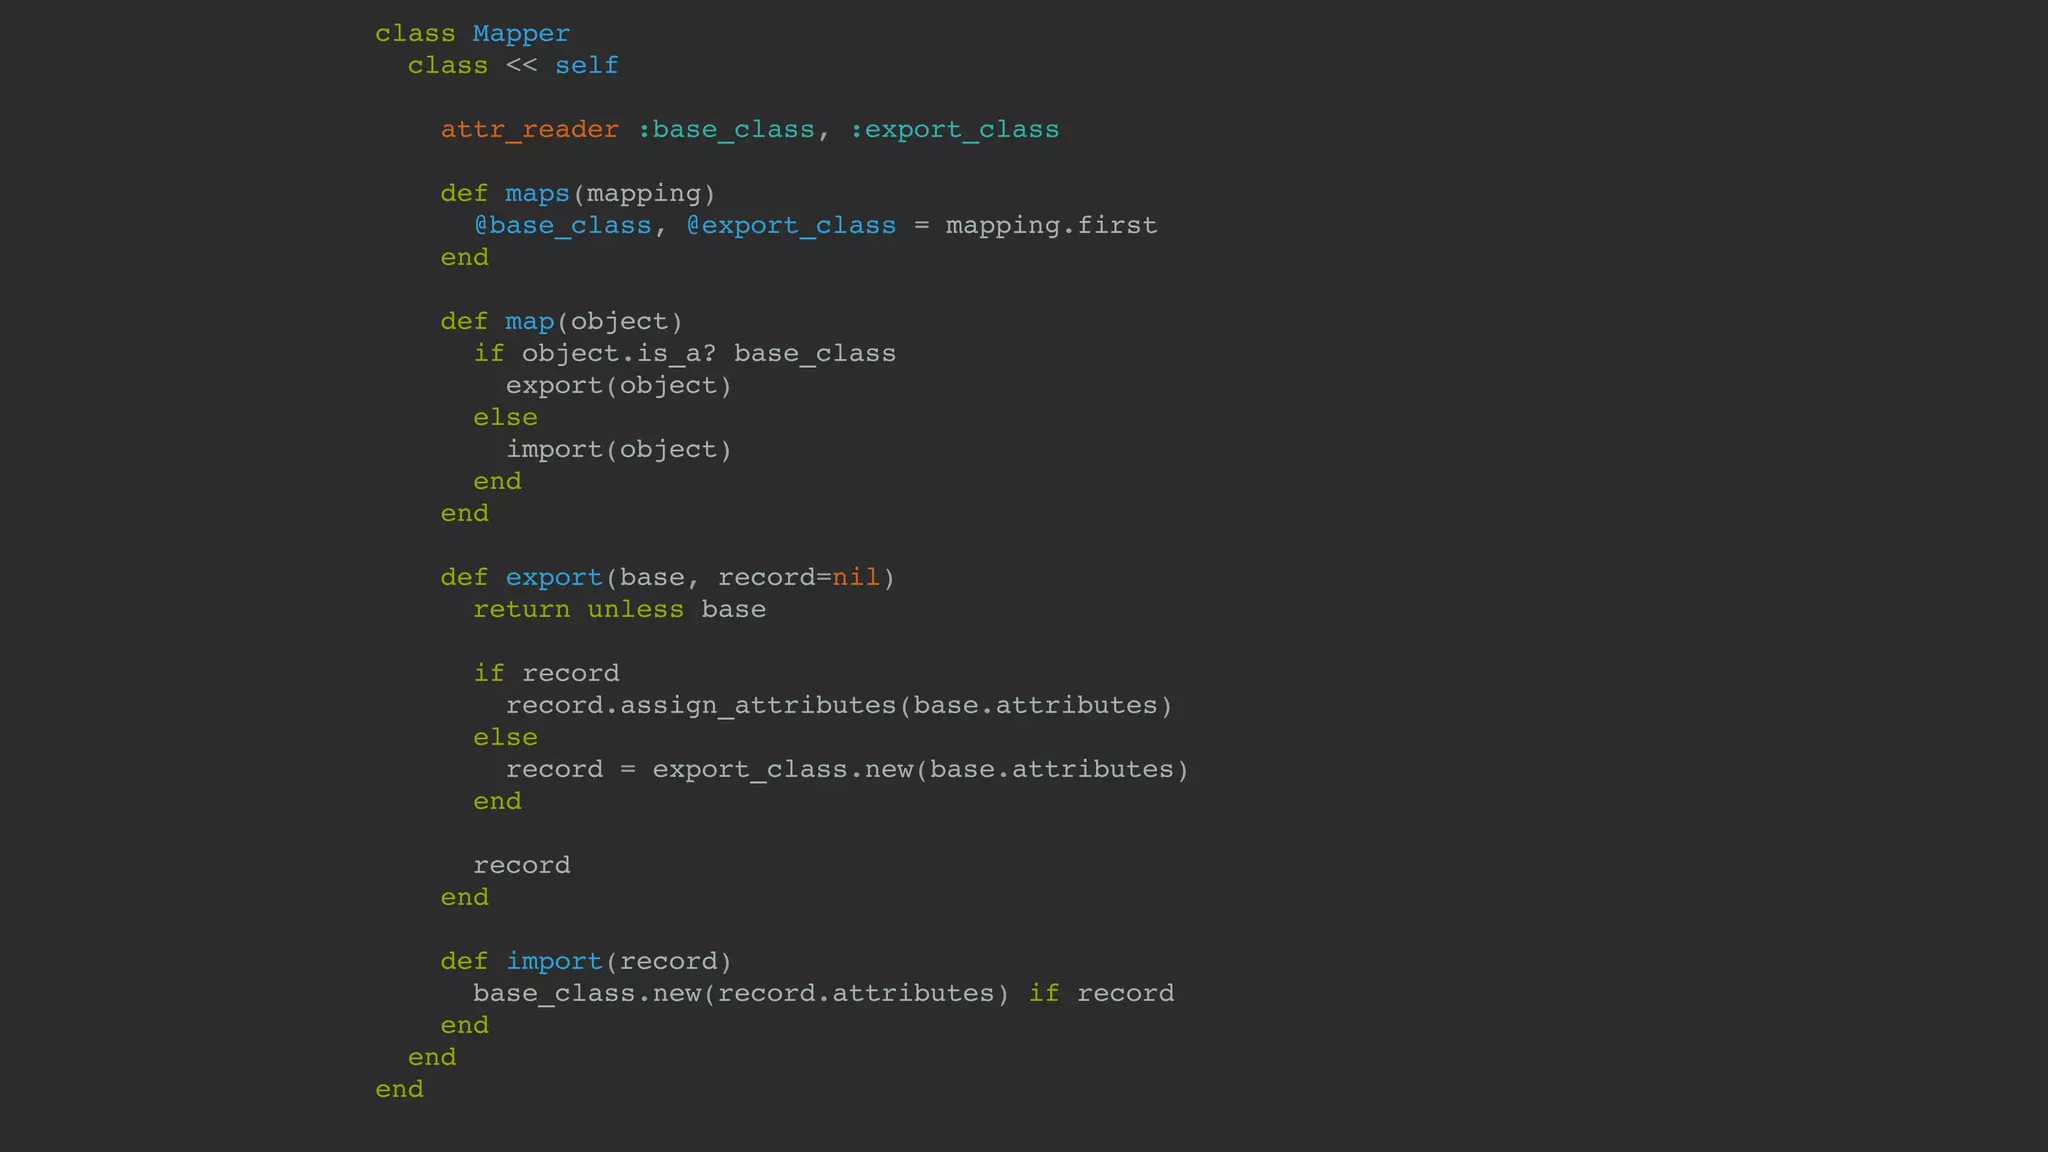
Task: Click the 'base_class.new(record.attributes) if record' line
Action: pyautogui.click(x=824, y=994)
